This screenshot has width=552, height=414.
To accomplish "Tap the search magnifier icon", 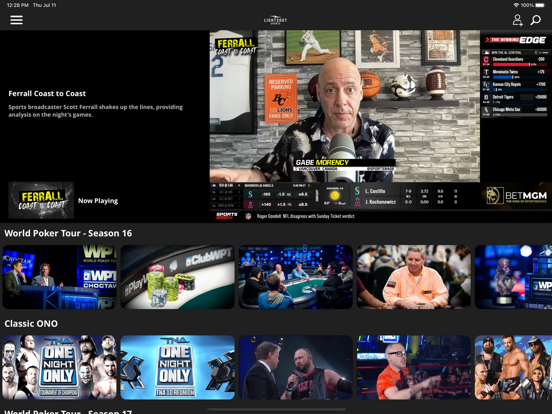I will point(535,20).
